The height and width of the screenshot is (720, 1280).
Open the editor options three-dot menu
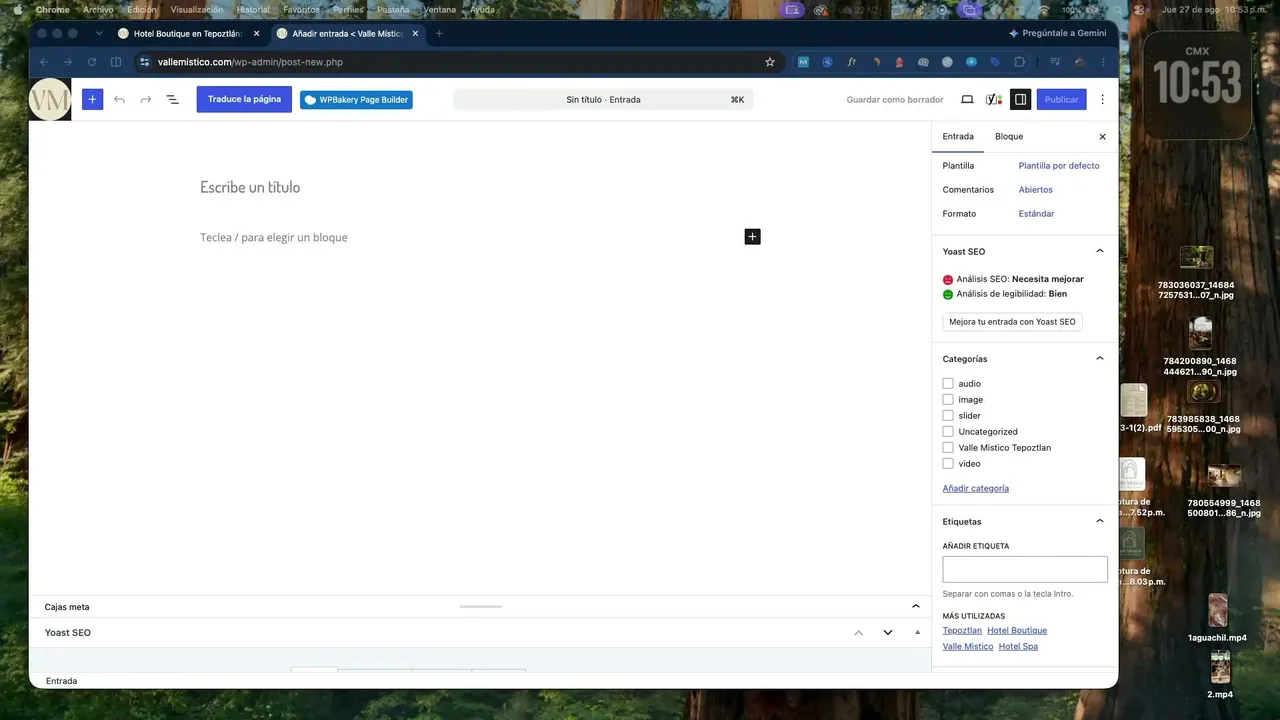[1103, 99]
